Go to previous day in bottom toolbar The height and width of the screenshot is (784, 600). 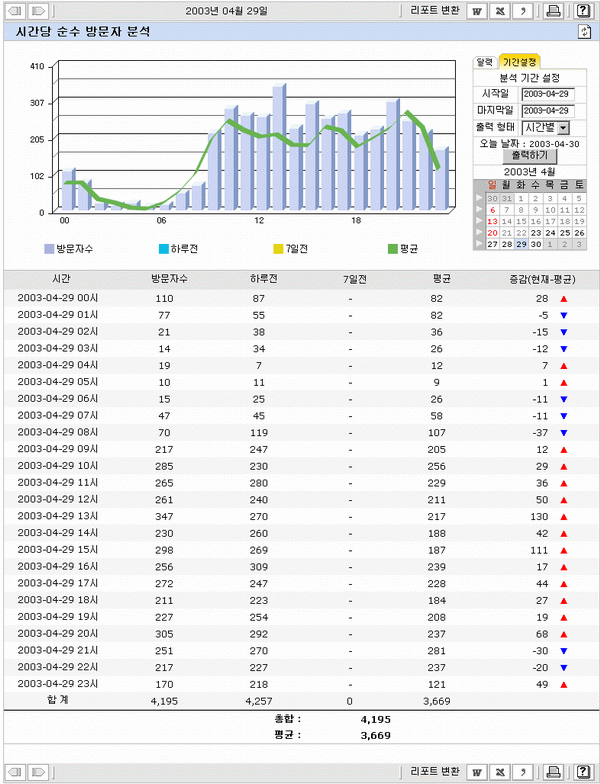click(16, 772)
